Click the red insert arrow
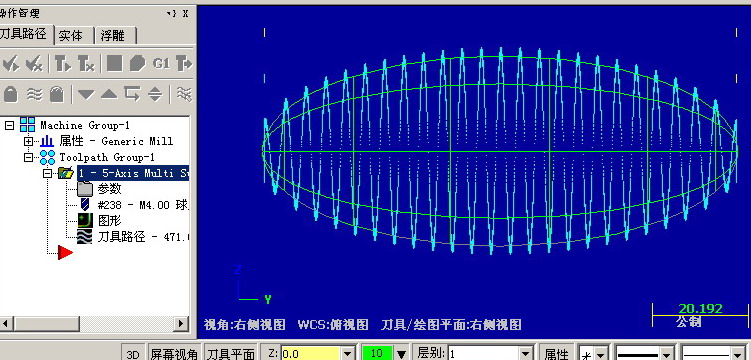Image resolution: width=751 pixels, height=360 pixels. 65,252
